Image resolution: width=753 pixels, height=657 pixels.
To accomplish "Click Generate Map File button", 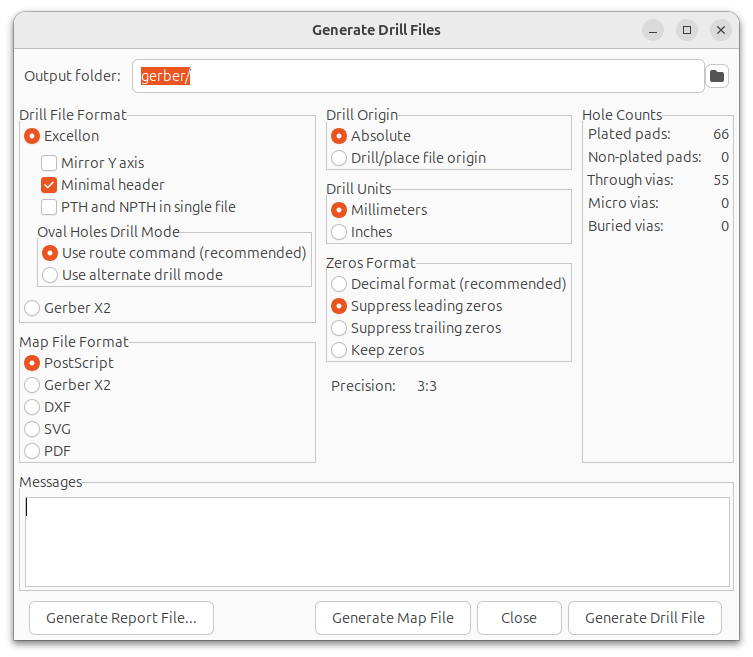I will click(393, 618).
